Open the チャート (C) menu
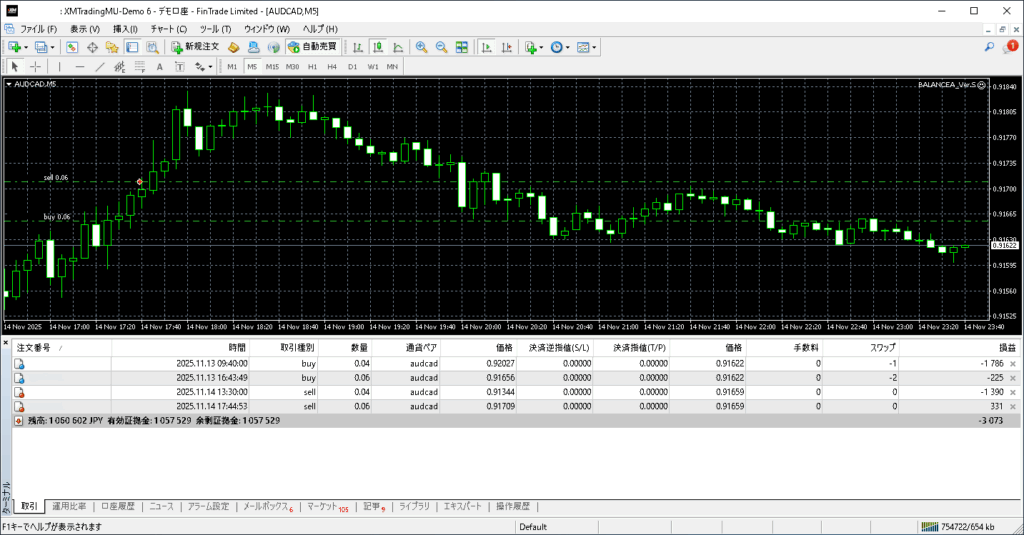Image resolution: width=1024 pixels, height=535 pixels. point(168,28)
